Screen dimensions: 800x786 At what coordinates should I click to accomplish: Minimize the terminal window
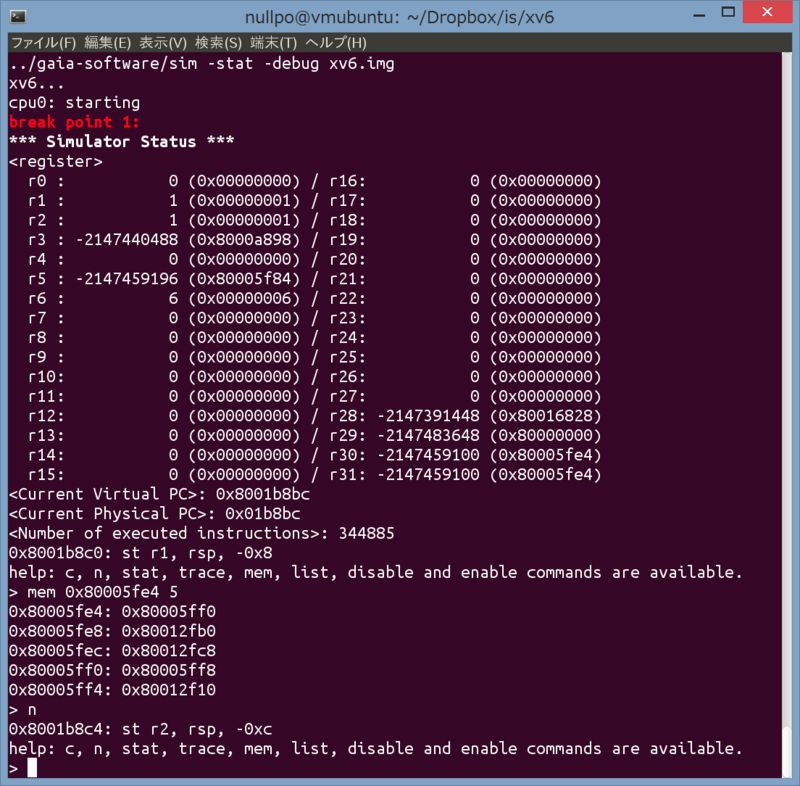coord(699,15)
